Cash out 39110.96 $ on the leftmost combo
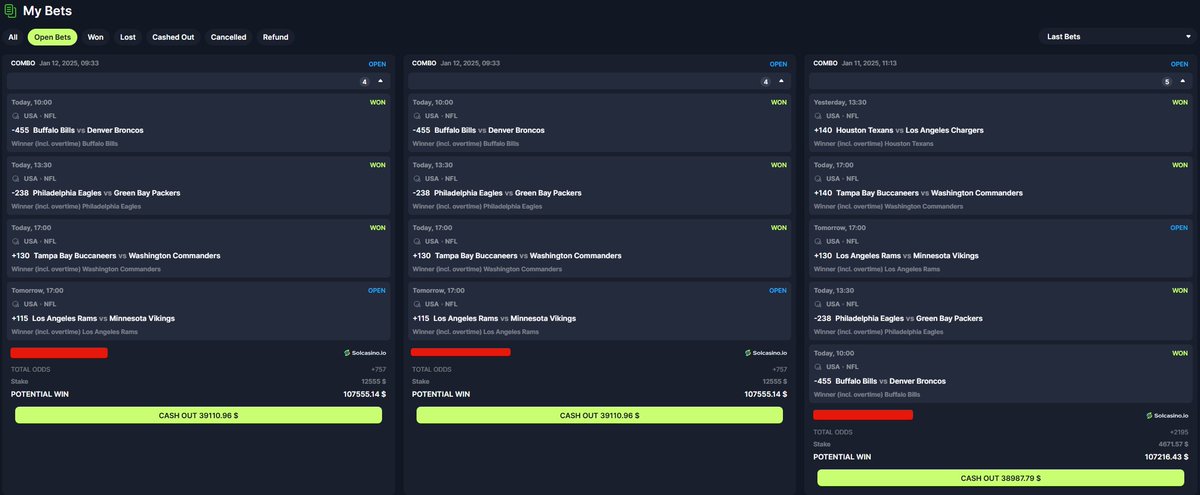Screen dimensions: 1200x495 click(x=198, y=415)
